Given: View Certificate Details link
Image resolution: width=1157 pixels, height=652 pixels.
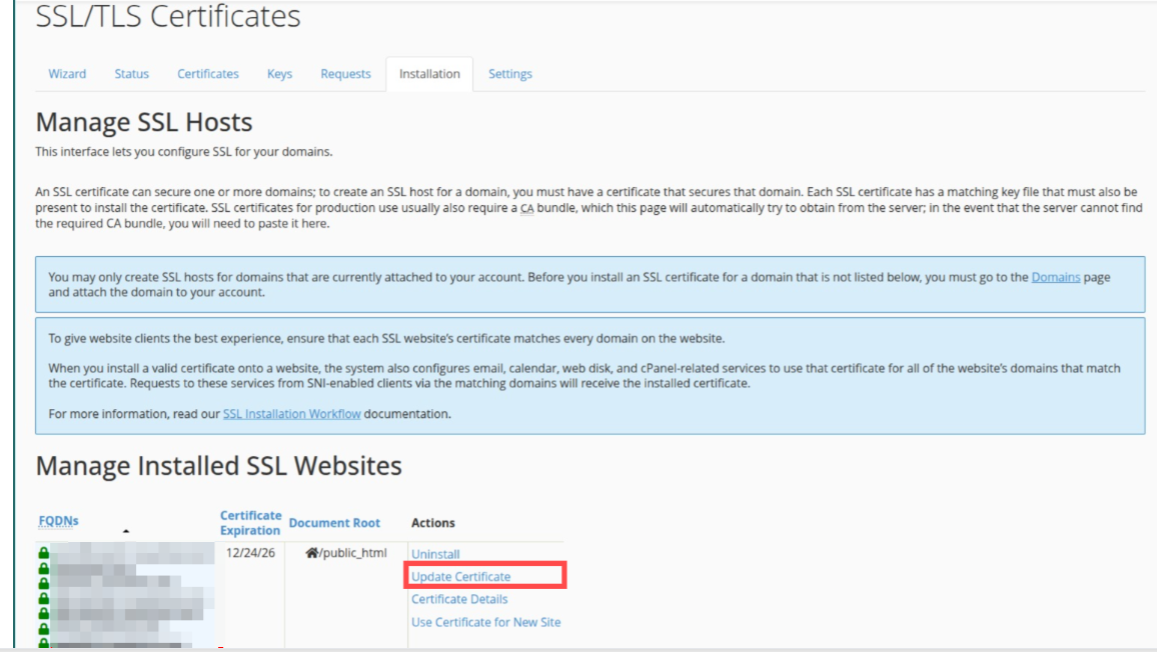Looking at the screenshot, I should [459, 599].
